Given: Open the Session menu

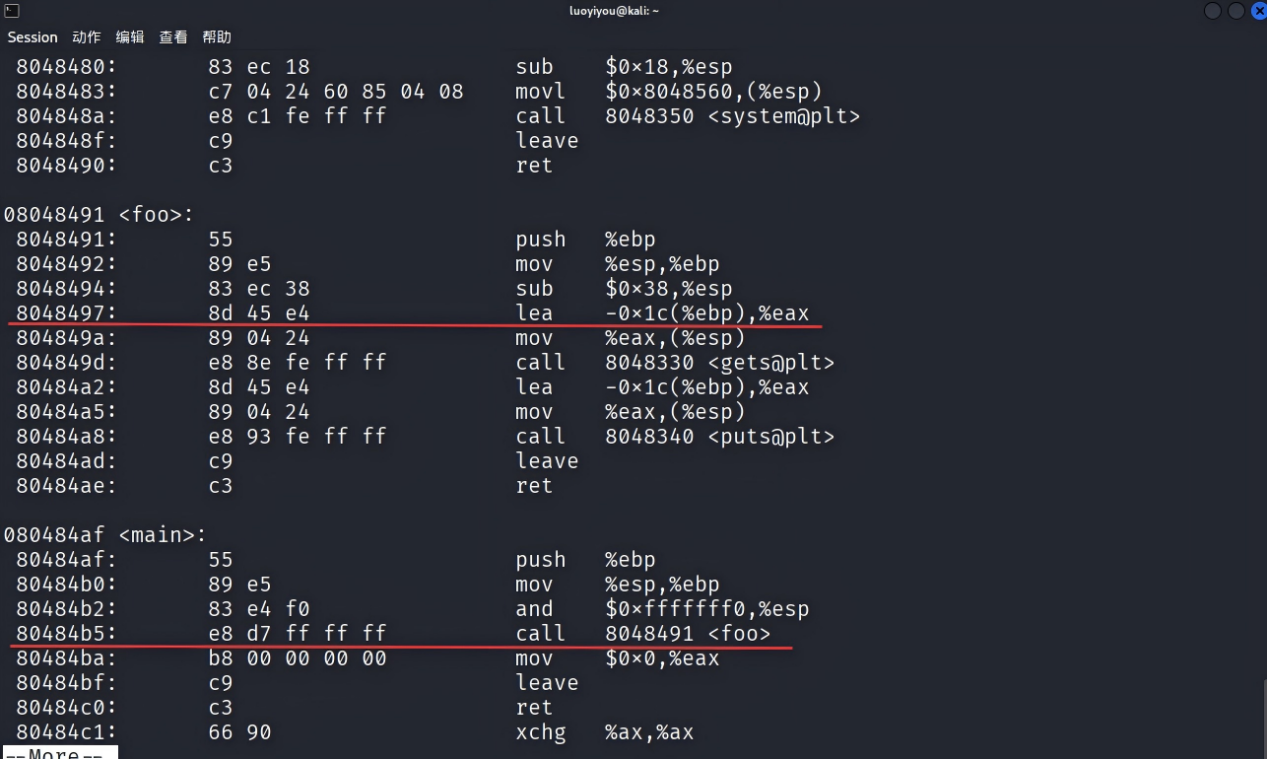Looking at the screenshot, I should pos(33,37).
